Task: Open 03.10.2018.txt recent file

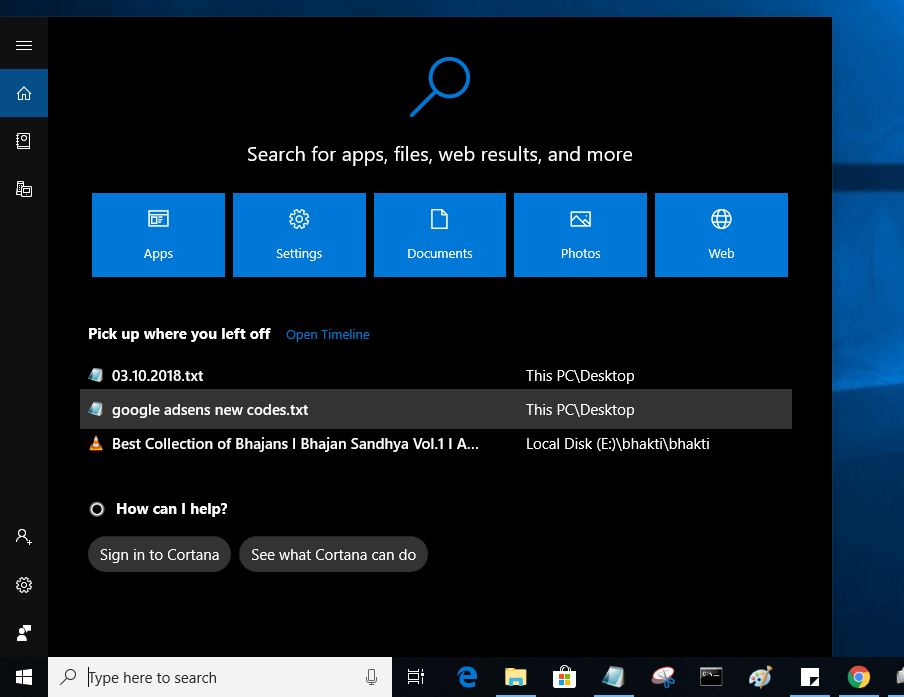Action: [436, 375]
